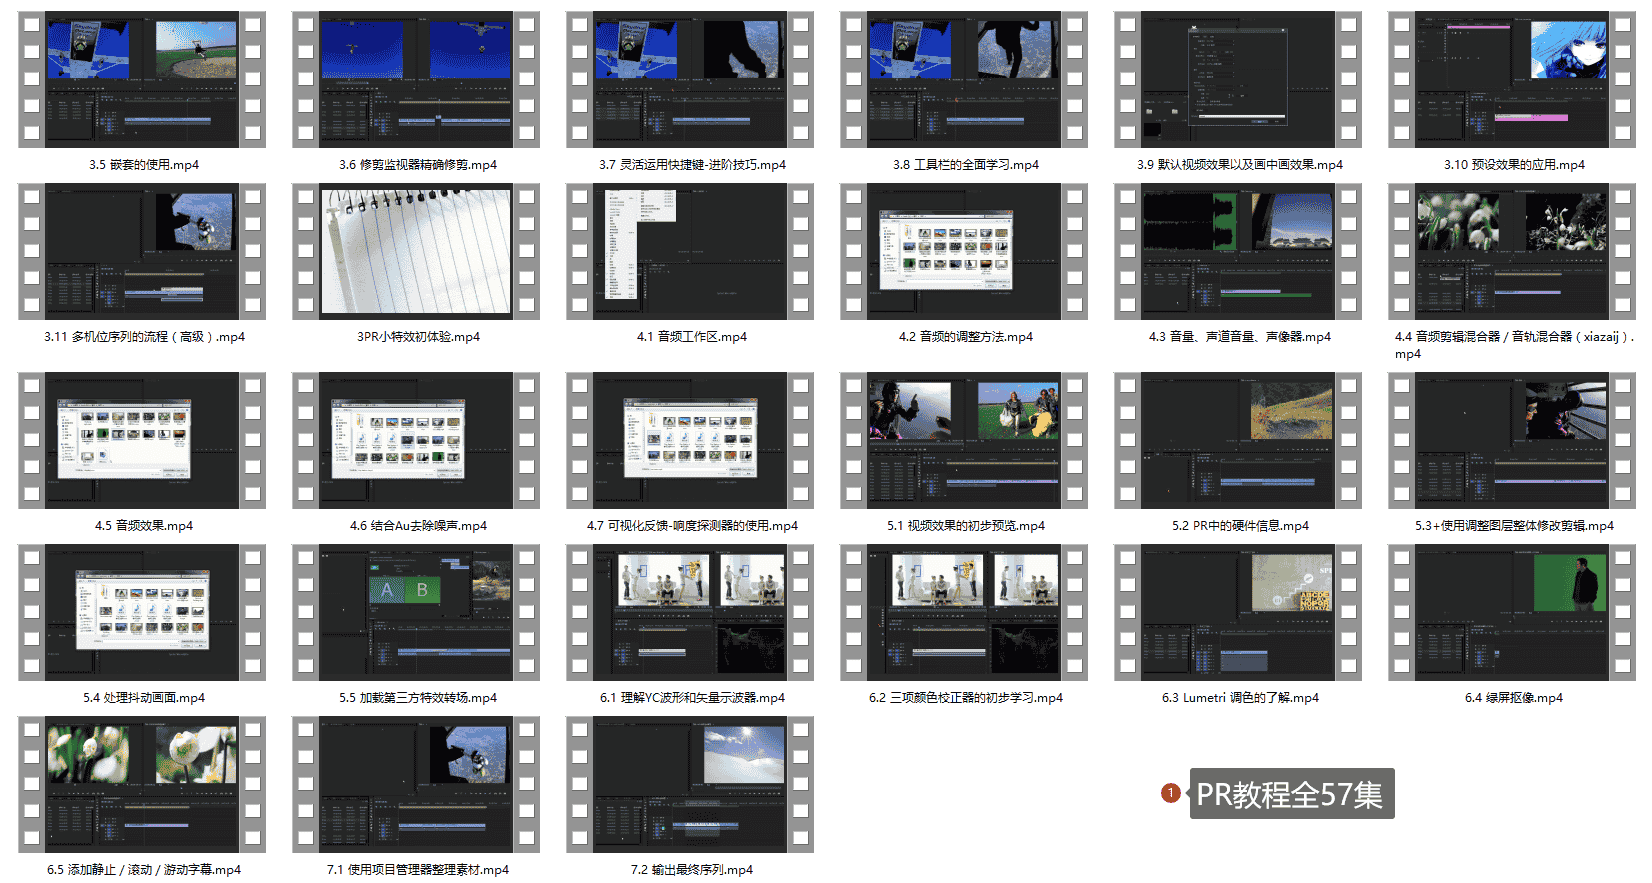
Task: Select video thumbnail 3.5 嵌套的使用.mp4
Action: pyautogui.click(x=142, y=80)
